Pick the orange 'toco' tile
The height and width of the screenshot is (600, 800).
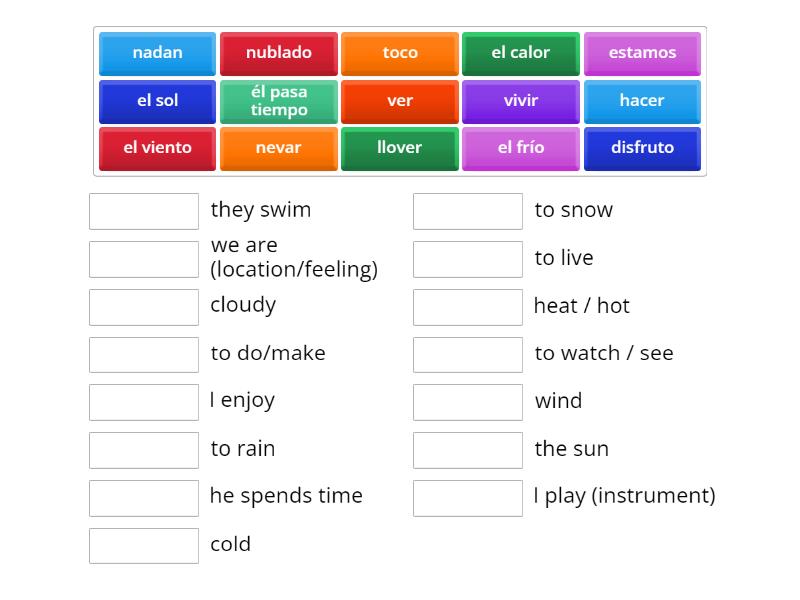click(x=400, y=53)
